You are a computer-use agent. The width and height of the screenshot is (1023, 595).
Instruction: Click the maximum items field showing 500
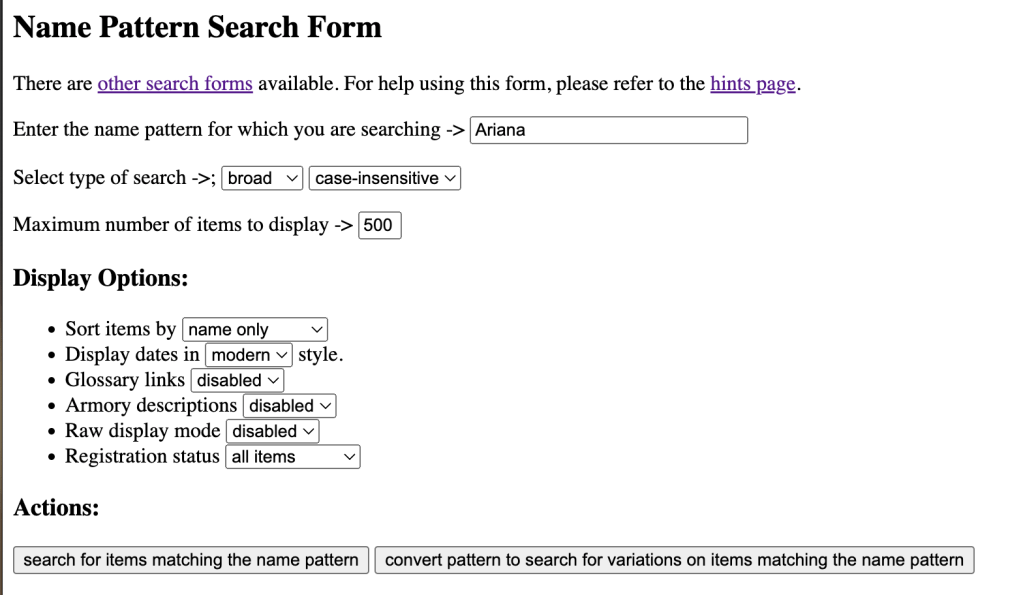click(x=380, y=225)
